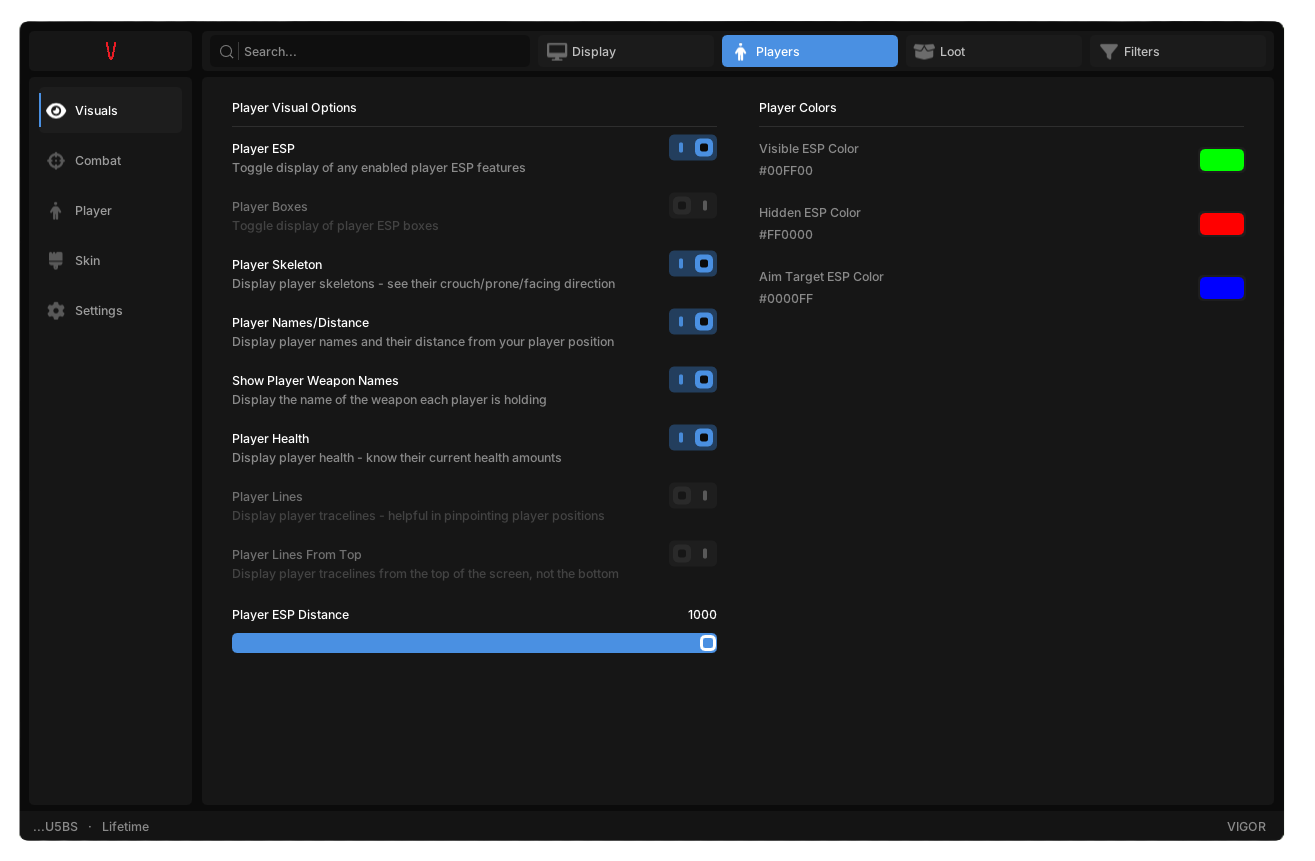
Task: Click the Player Visual Options heading
Action: pos(294,108)
